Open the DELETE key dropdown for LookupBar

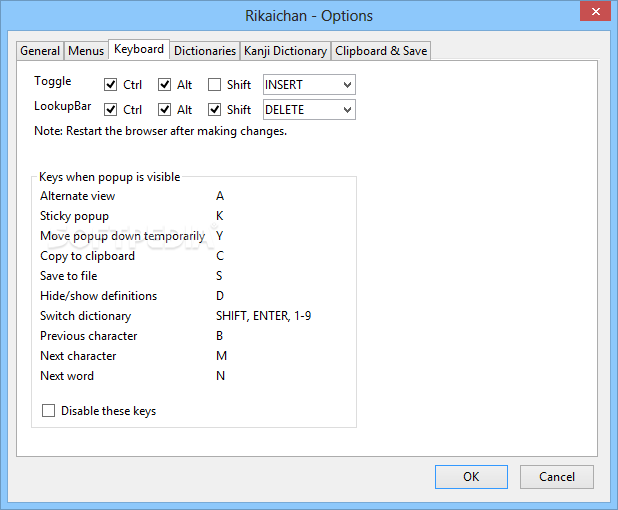pos(309,110)
